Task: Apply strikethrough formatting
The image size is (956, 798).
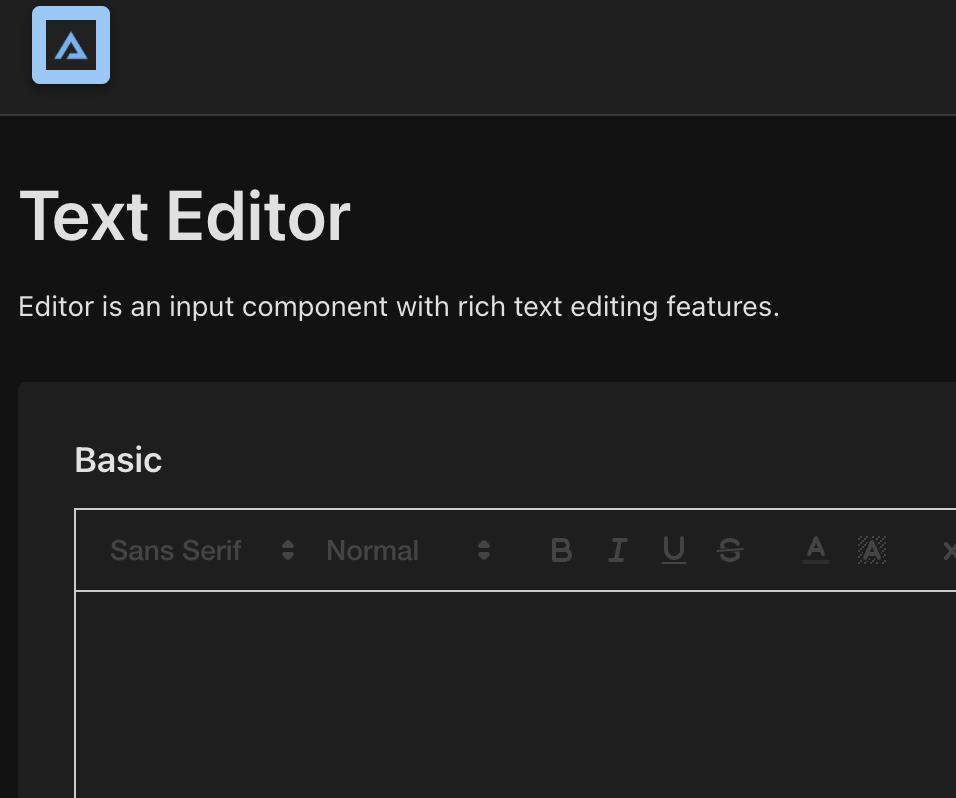Action: click(x=729, y=550)
